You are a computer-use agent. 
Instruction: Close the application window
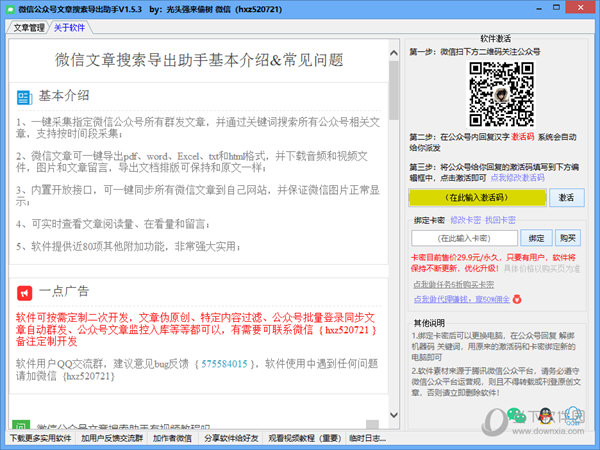coord(580,8)
